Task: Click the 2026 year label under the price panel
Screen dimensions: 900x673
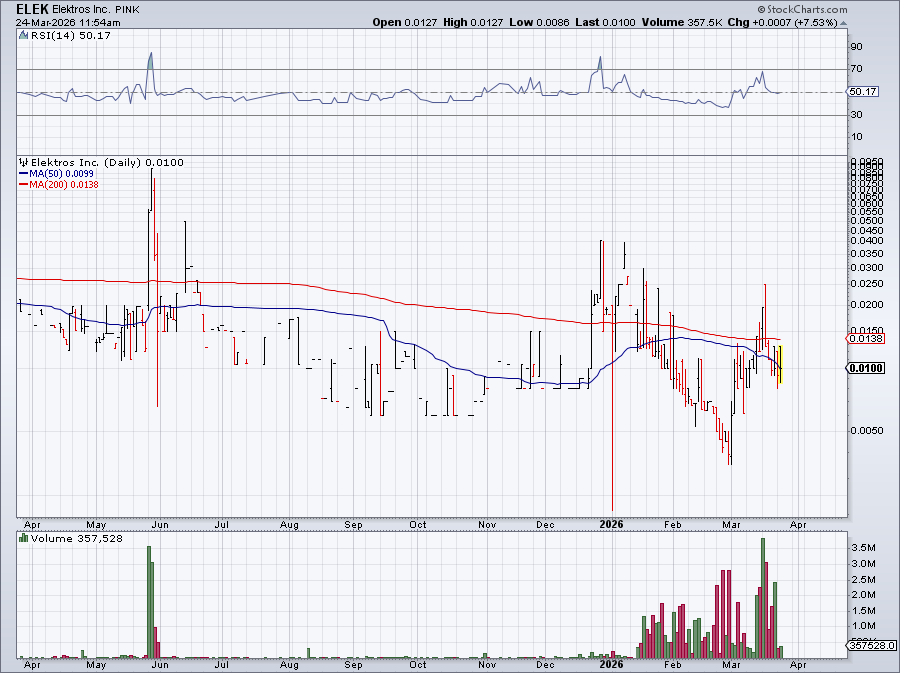Action: point(611,524)
